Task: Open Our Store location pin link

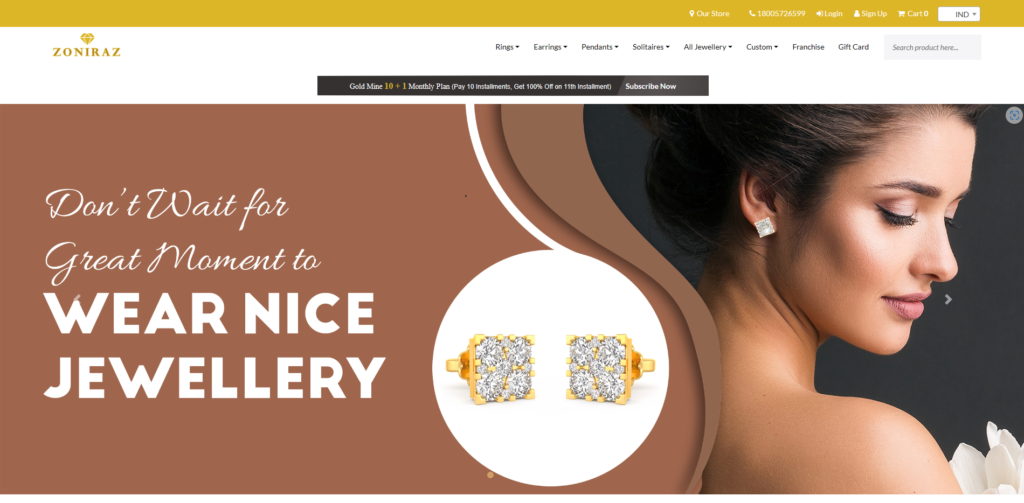Action: pos(709,13)
